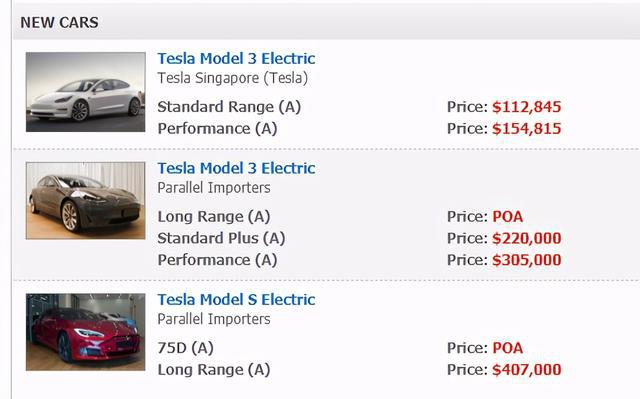
Task: Select Model S Long Range (A) variant
Action: 214,370
